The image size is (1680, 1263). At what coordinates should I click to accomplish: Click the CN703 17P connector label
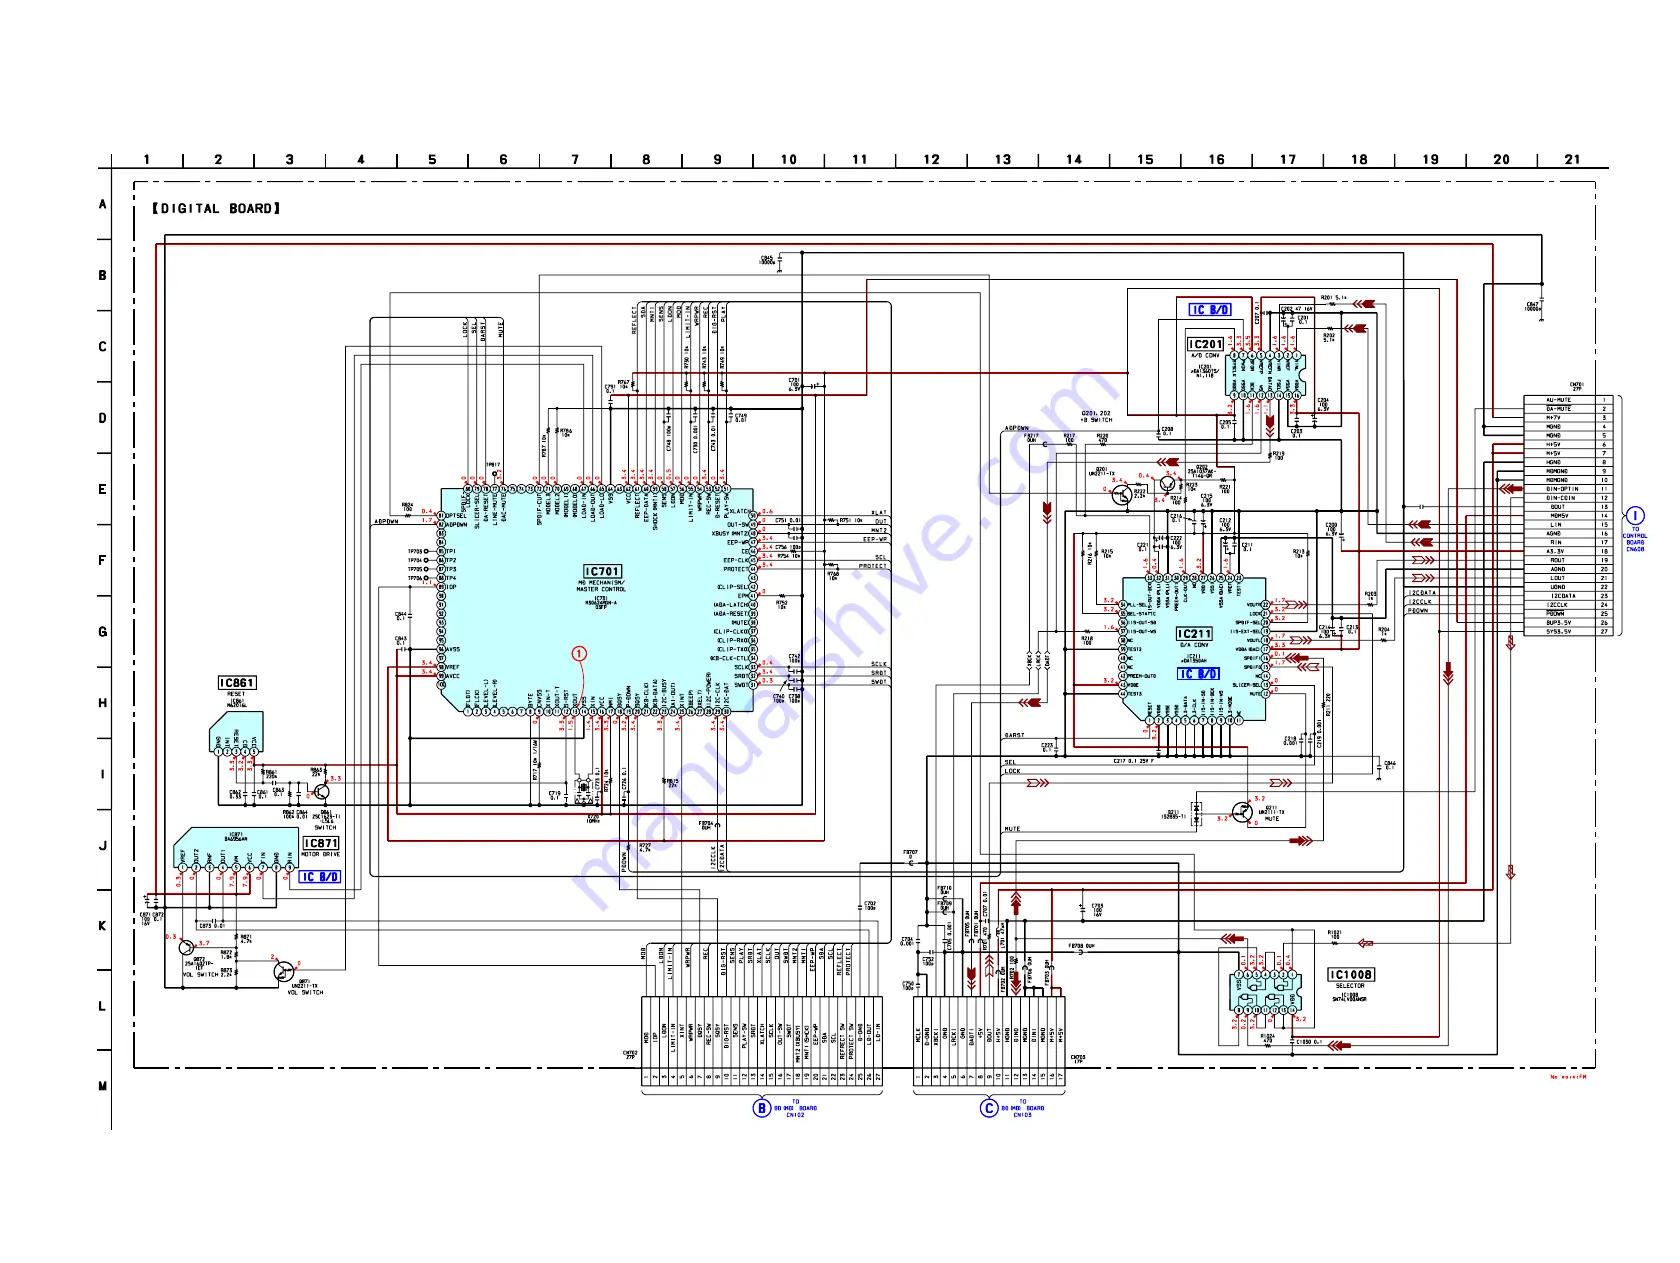1078,1060
